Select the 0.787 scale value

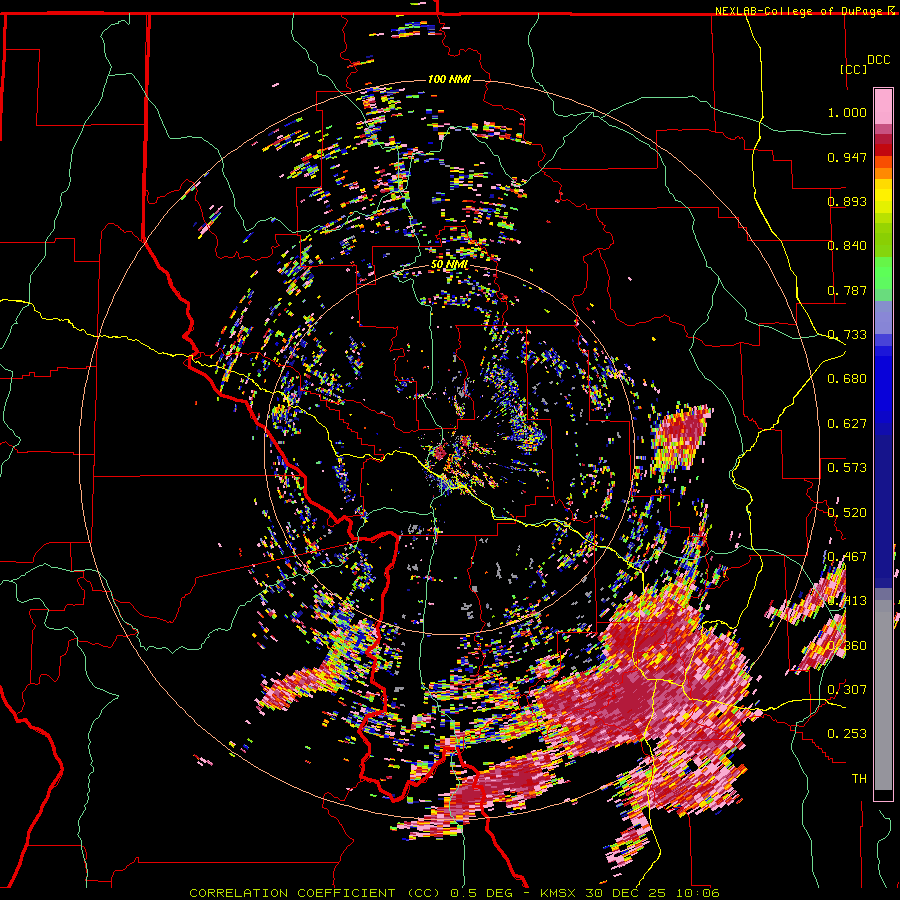click(847, 290)
